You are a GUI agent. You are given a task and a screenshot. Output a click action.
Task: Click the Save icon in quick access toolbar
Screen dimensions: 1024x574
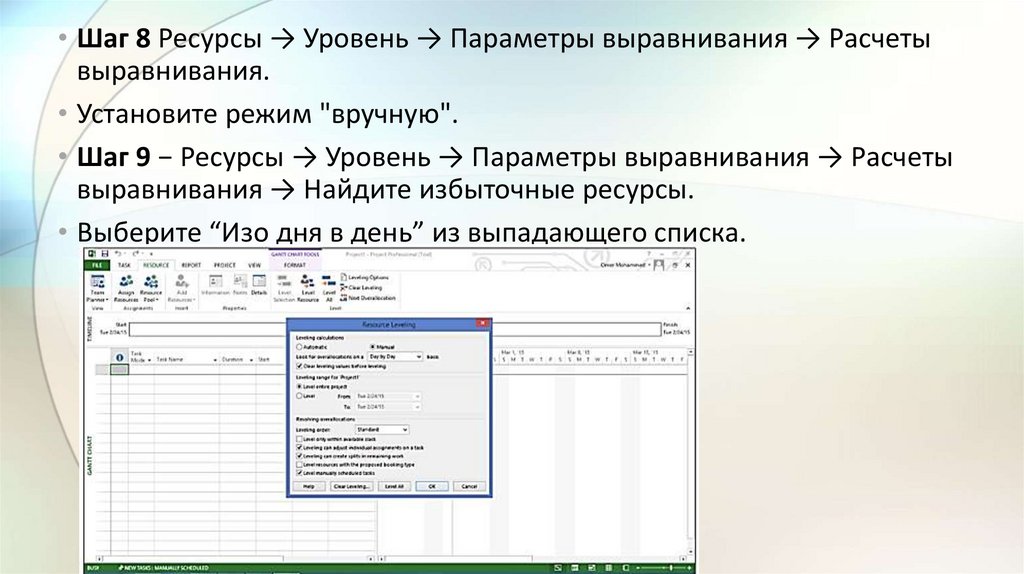click(x=104, y=253)
